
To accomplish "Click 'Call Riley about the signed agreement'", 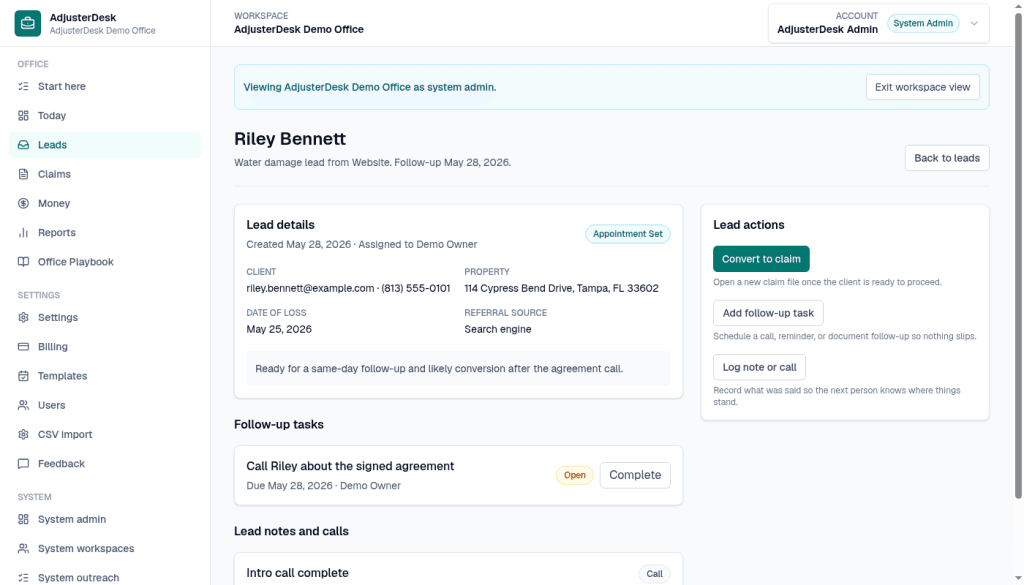I will [350, 466].
